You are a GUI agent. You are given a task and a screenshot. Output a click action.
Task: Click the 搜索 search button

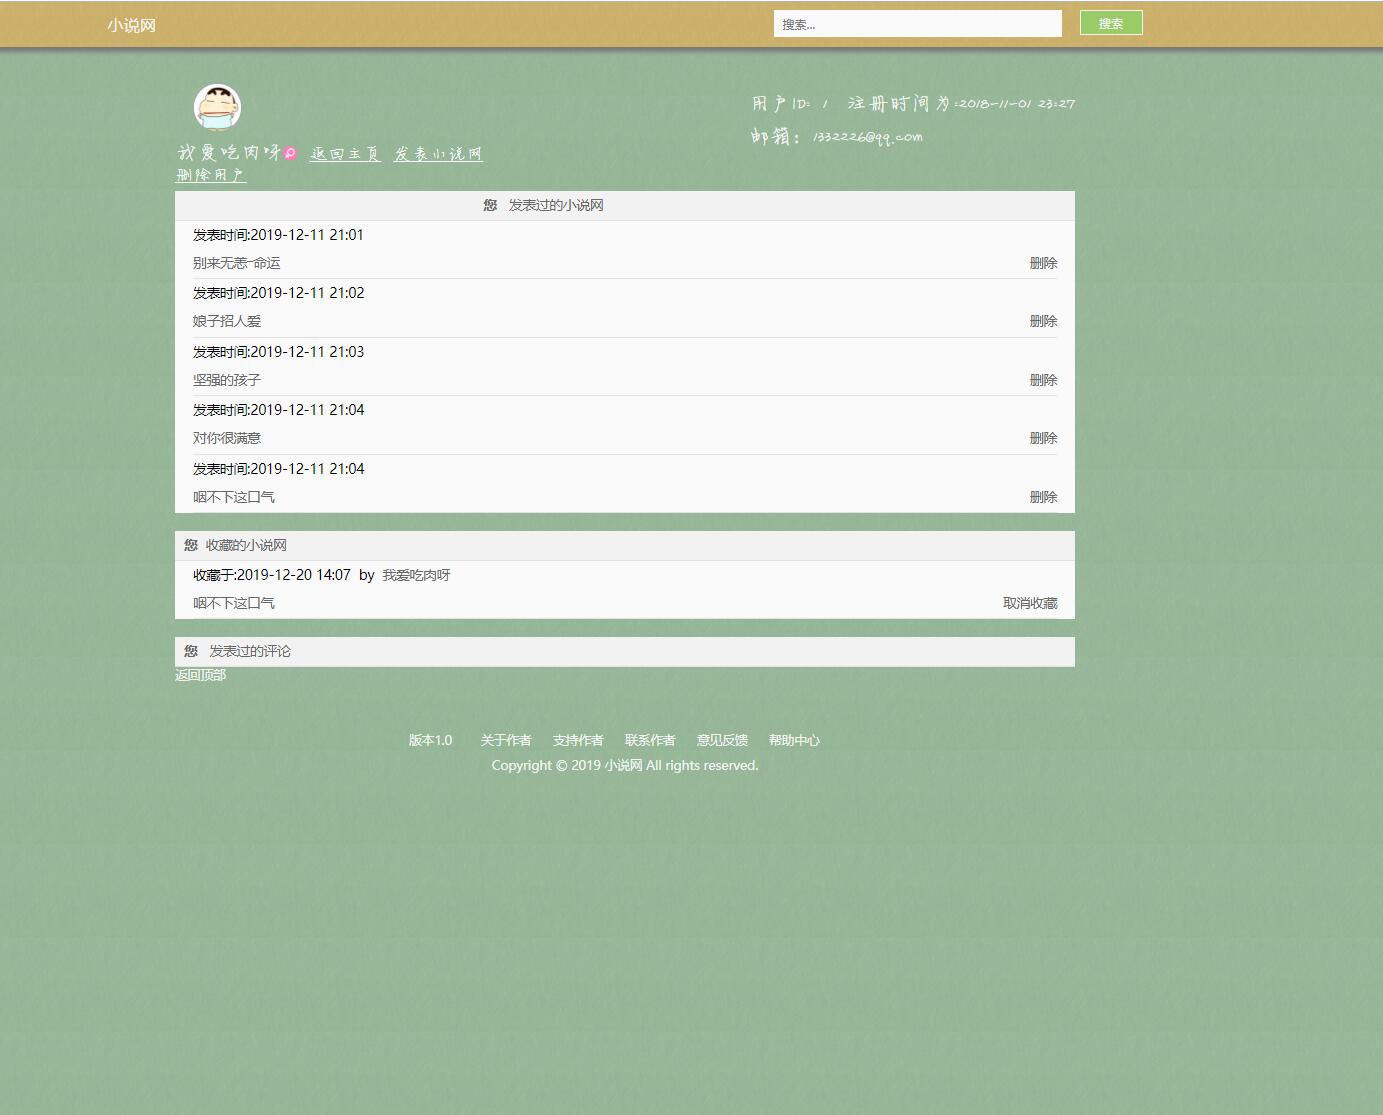pyautogui.click(x=1111, y=22)
